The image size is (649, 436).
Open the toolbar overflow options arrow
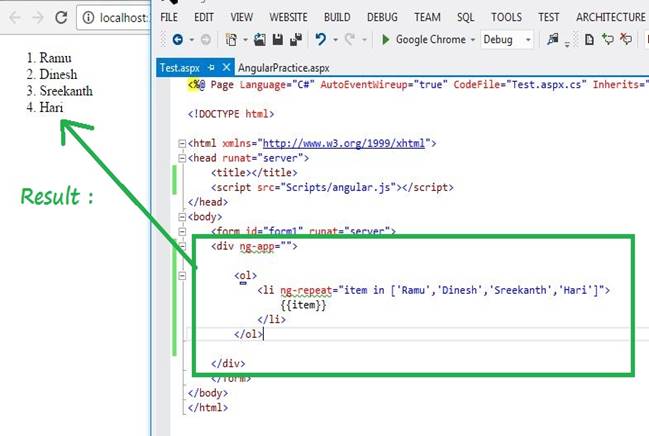(567, 43)
